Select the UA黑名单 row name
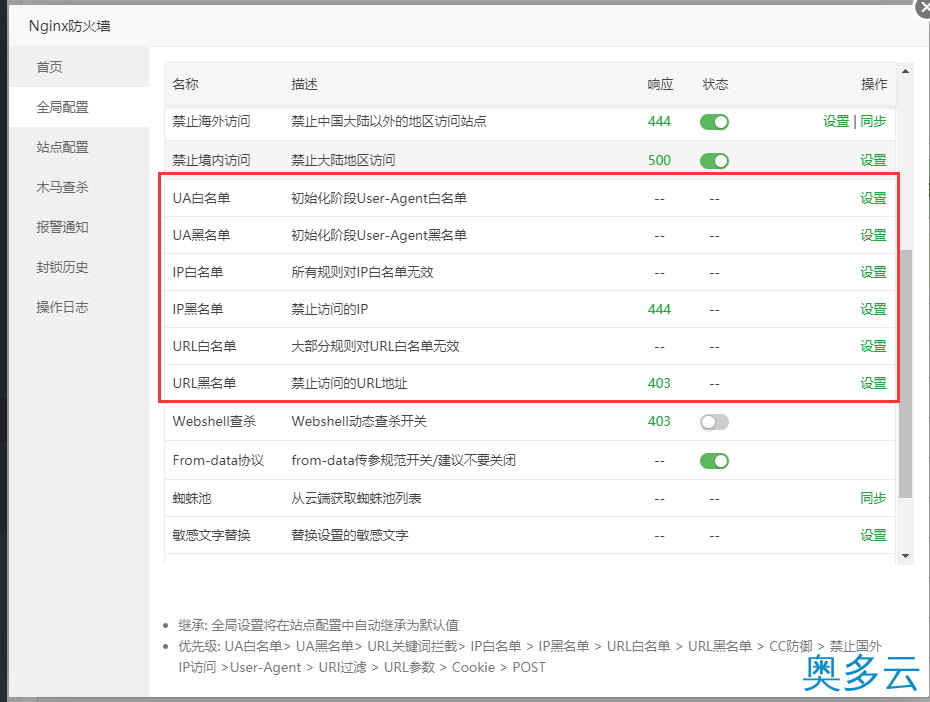 coord(201,235)
